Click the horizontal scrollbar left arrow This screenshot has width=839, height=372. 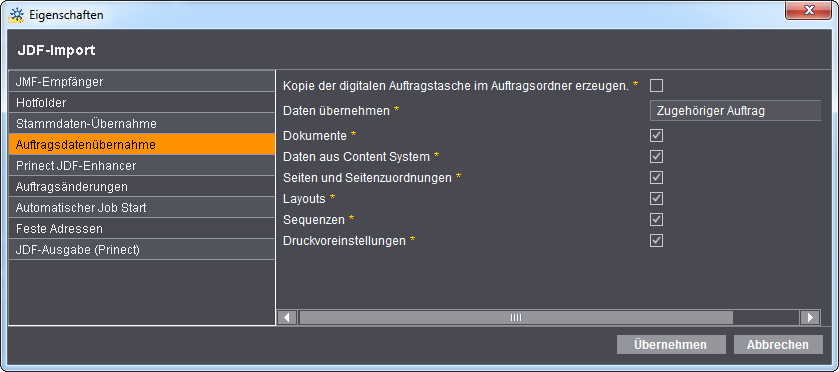(x=287, y=317)
